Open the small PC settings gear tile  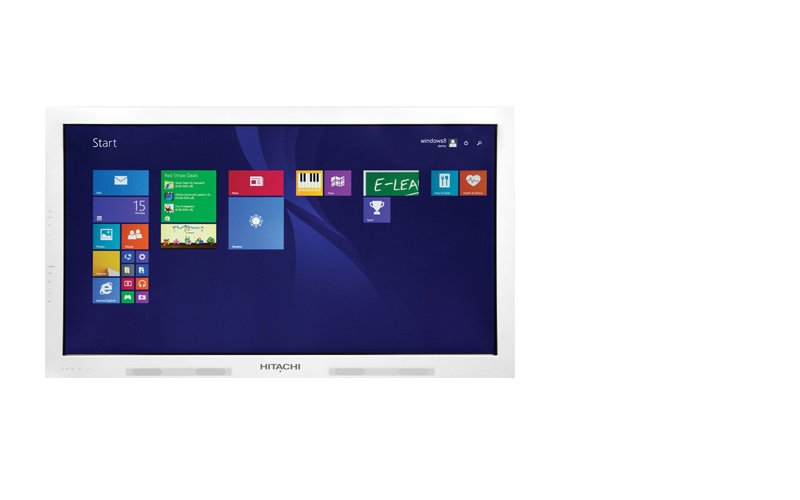pyautogui.click(x=142, y=257)
